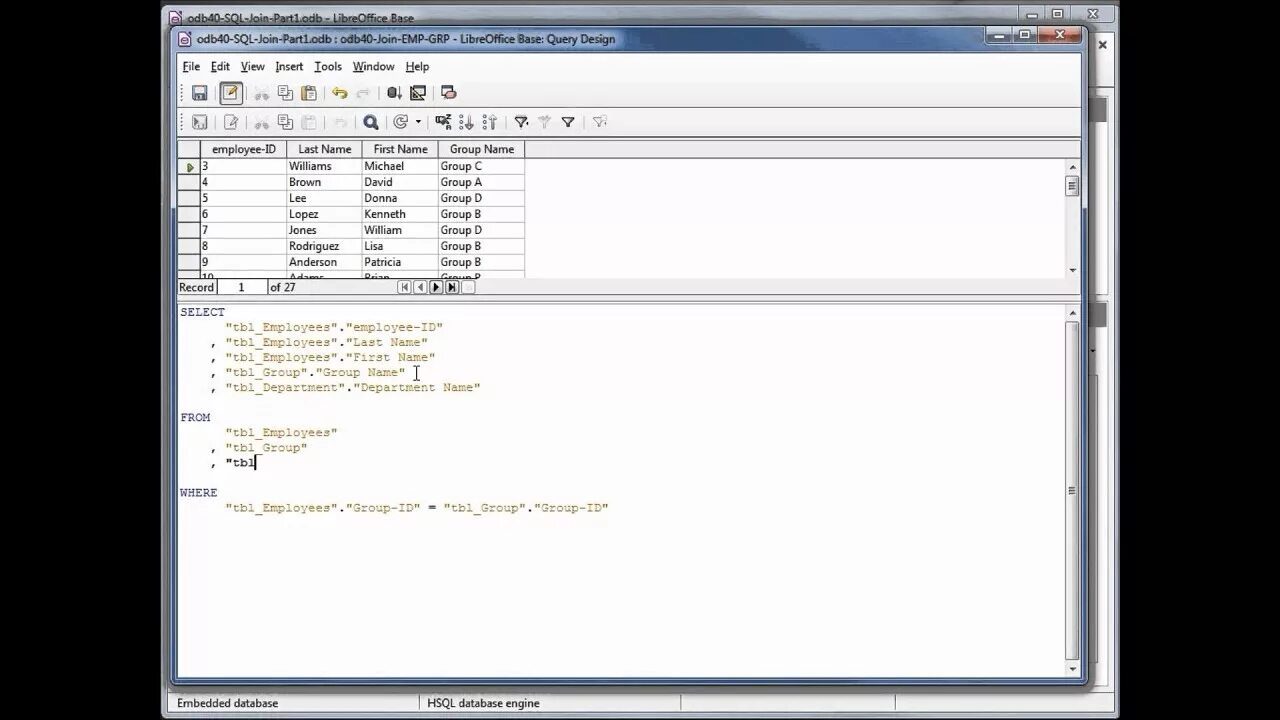Click the FROM keyword in SQL editor
1280x720 pixels.
tap(195, 417)
